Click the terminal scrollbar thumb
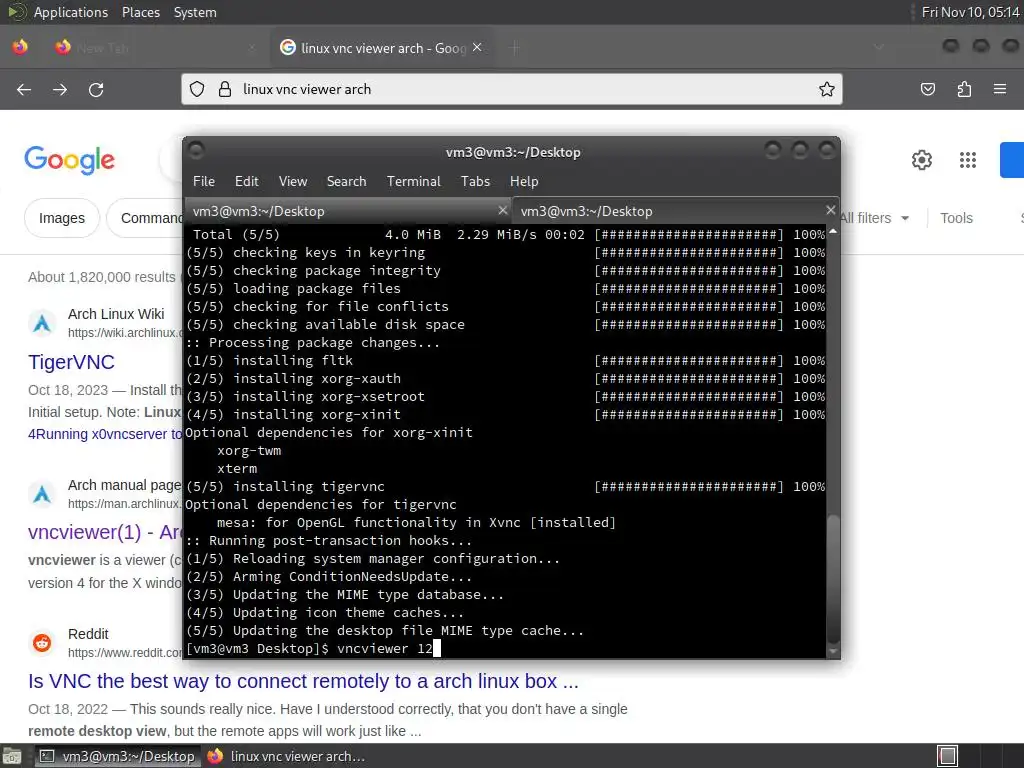 (833, 578)
